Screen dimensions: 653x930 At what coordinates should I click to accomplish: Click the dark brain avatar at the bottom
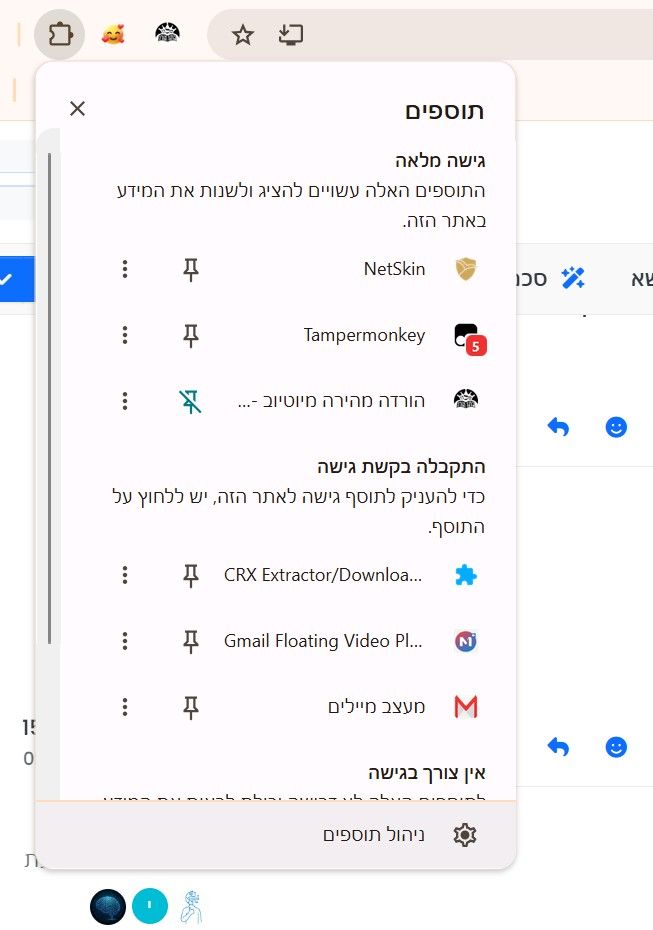tap(108, 906)
